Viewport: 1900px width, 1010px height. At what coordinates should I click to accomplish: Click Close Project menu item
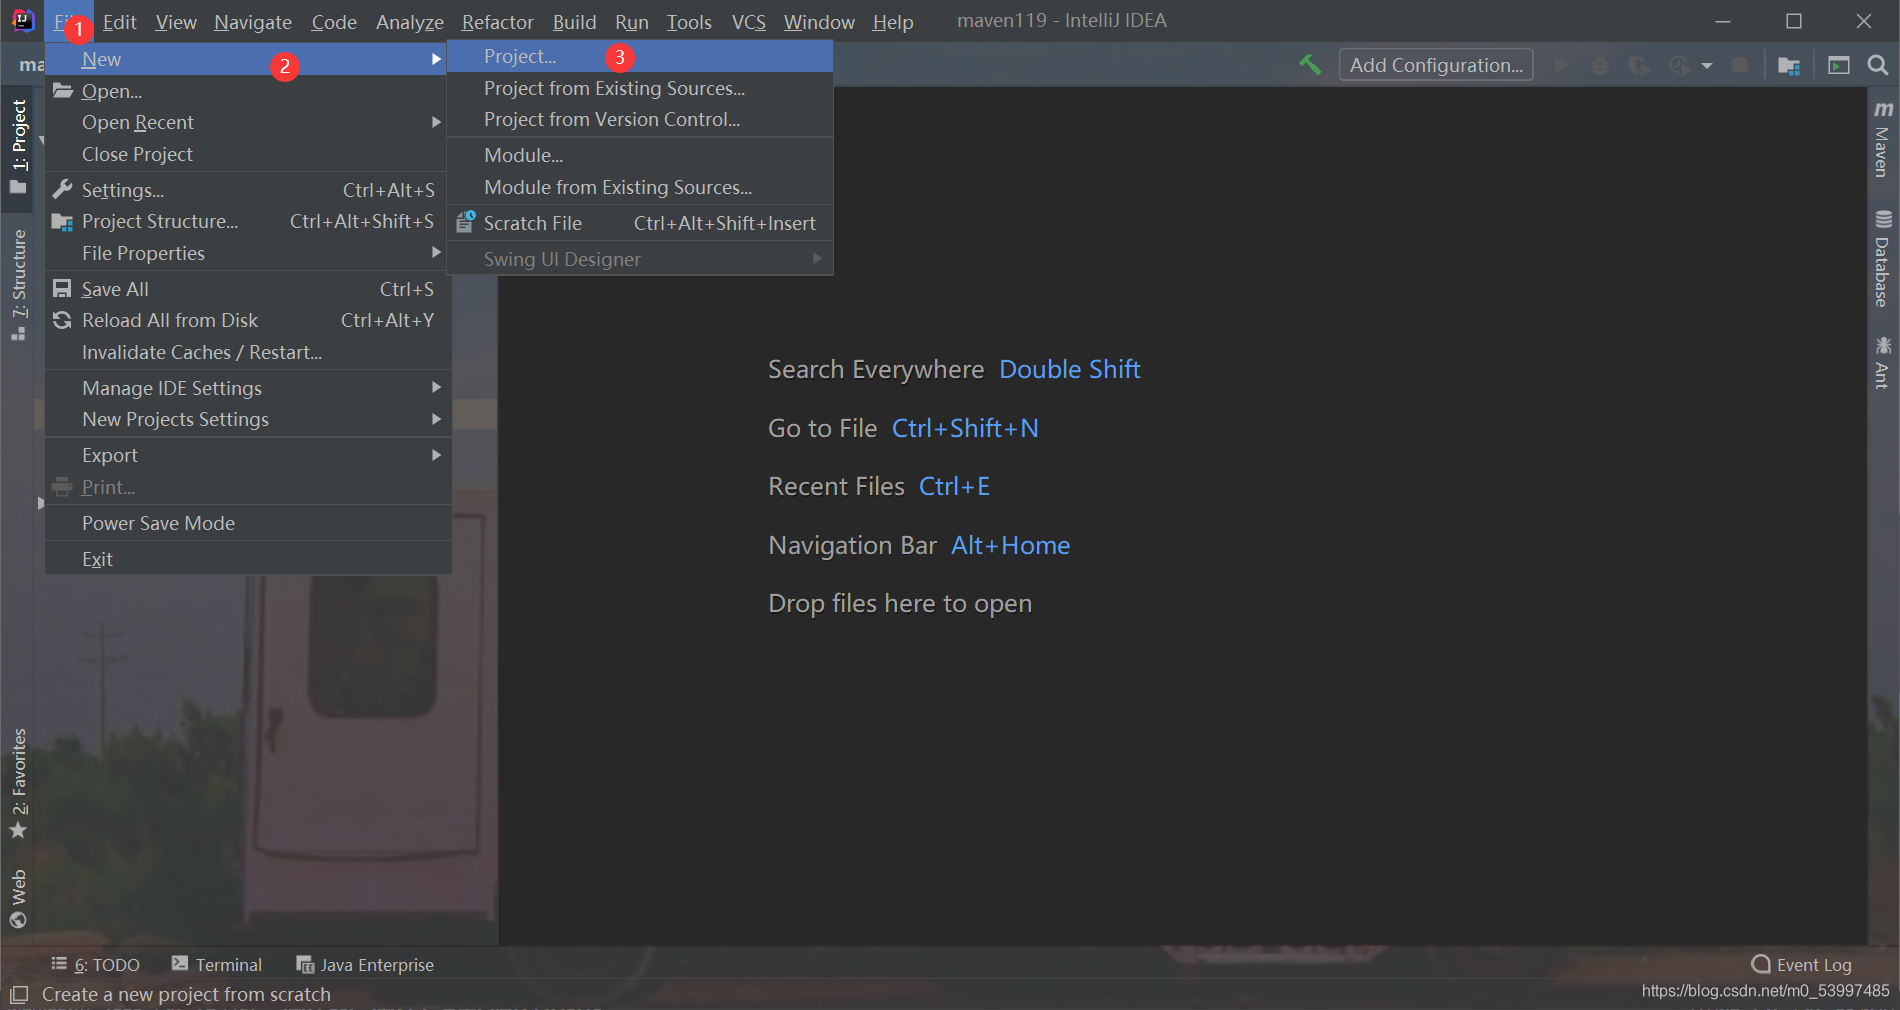[x=248, y=154]
